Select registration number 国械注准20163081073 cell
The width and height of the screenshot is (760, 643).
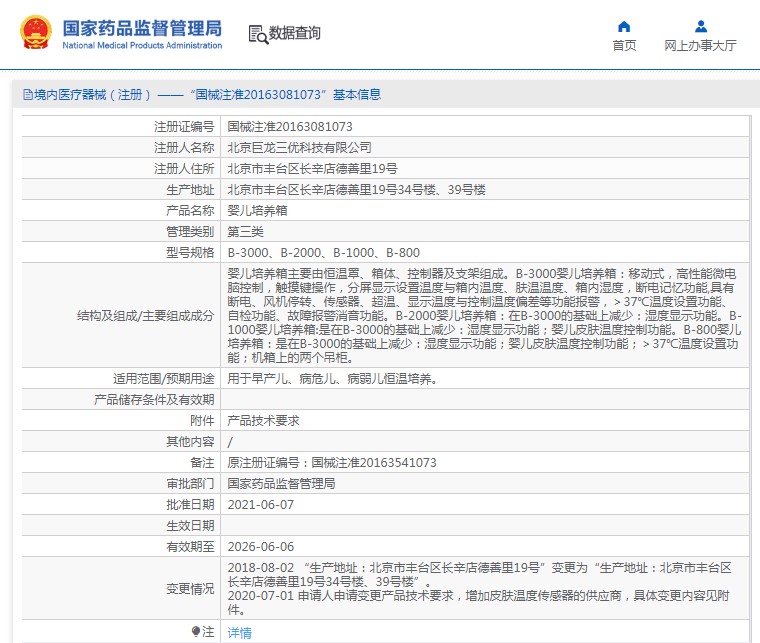coord(290,126)
